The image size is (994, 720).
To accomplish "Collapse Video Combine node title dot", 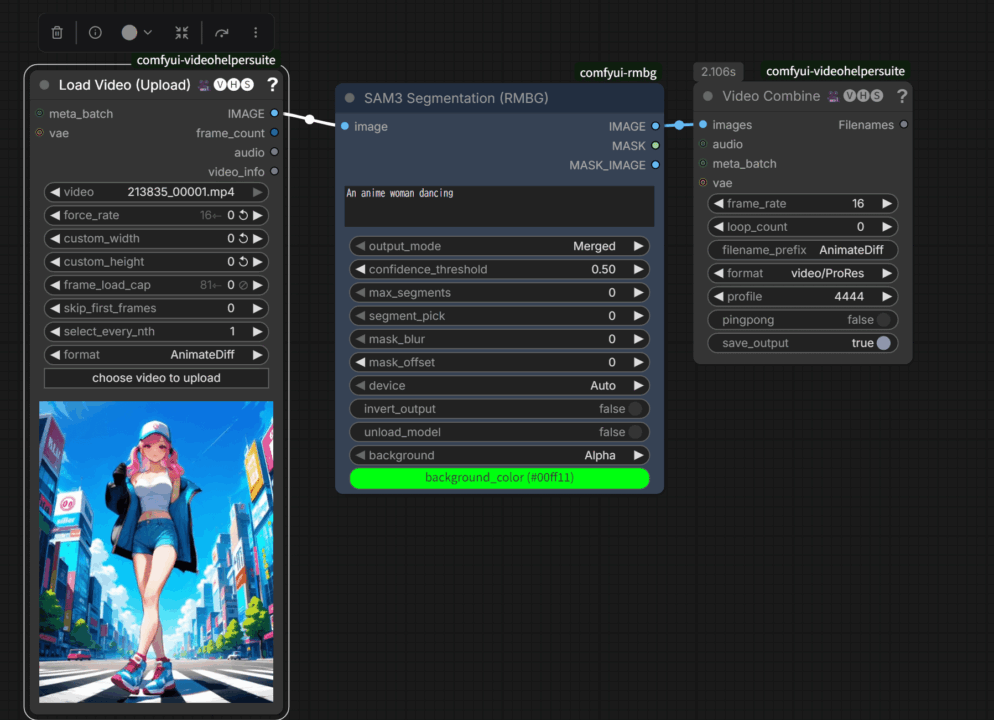I will (x=707, y=96).
